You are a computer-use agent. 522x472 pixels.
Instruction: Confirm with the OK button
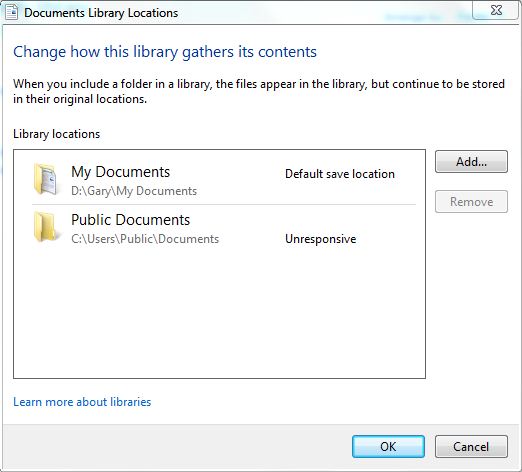coord(388,446)
